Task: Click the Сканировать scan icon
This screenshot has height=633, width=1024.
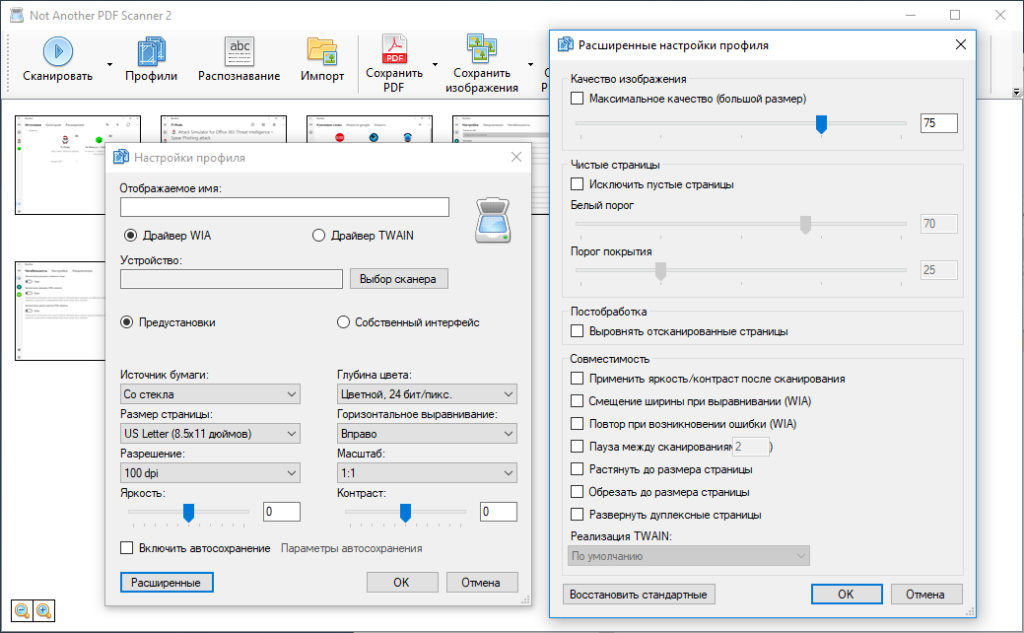Action: pyautogui.click(x=57, y=51)
